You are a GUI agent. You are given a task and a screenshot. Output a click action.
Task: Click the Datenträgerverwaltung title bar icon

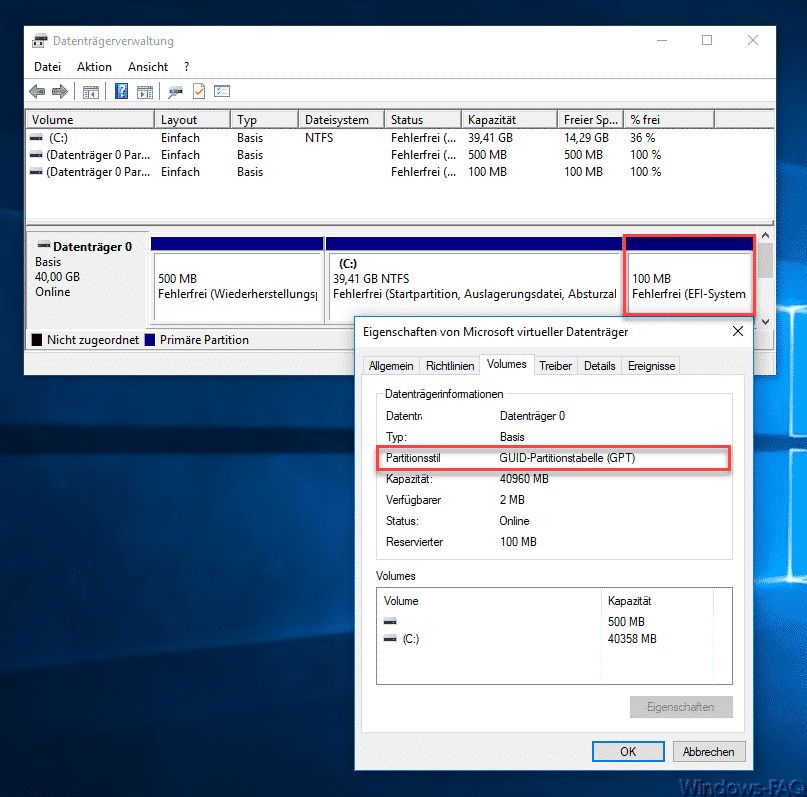click(x=40, y=40)
